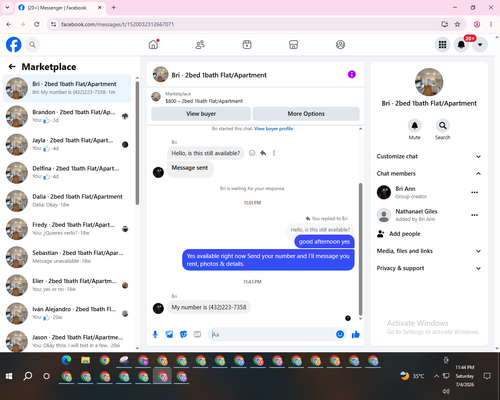Viewport: 500px width, 400px height.
Task: Click conversation list scrollbar
Action: click(x=137, y=143)
